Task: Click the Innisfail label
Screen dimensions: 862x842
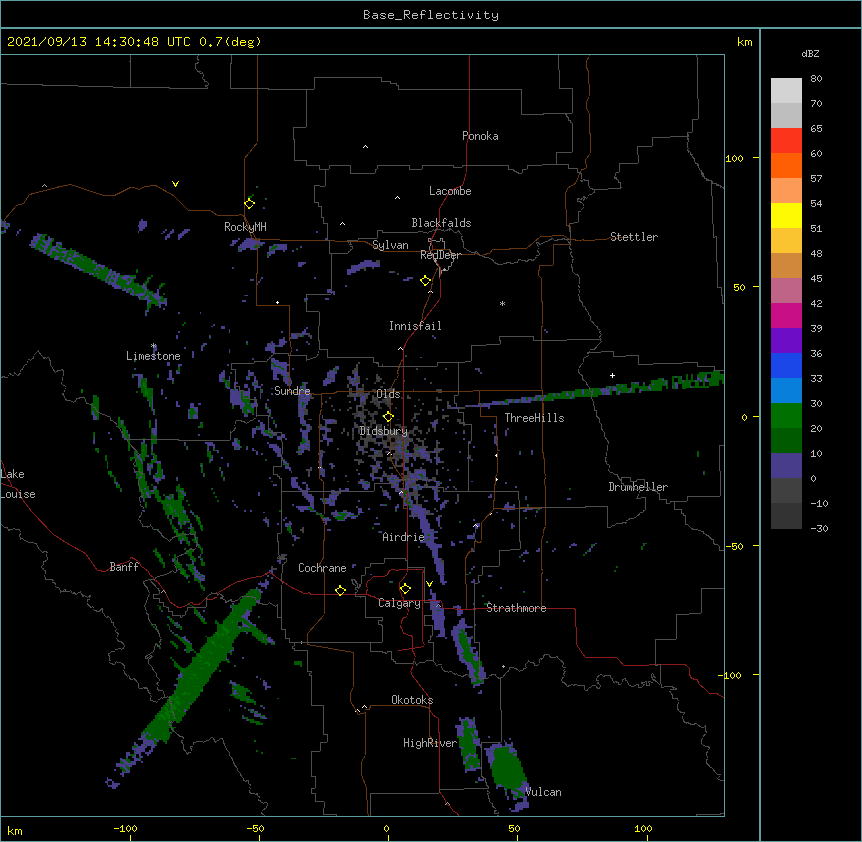Action: click(415, 326)
